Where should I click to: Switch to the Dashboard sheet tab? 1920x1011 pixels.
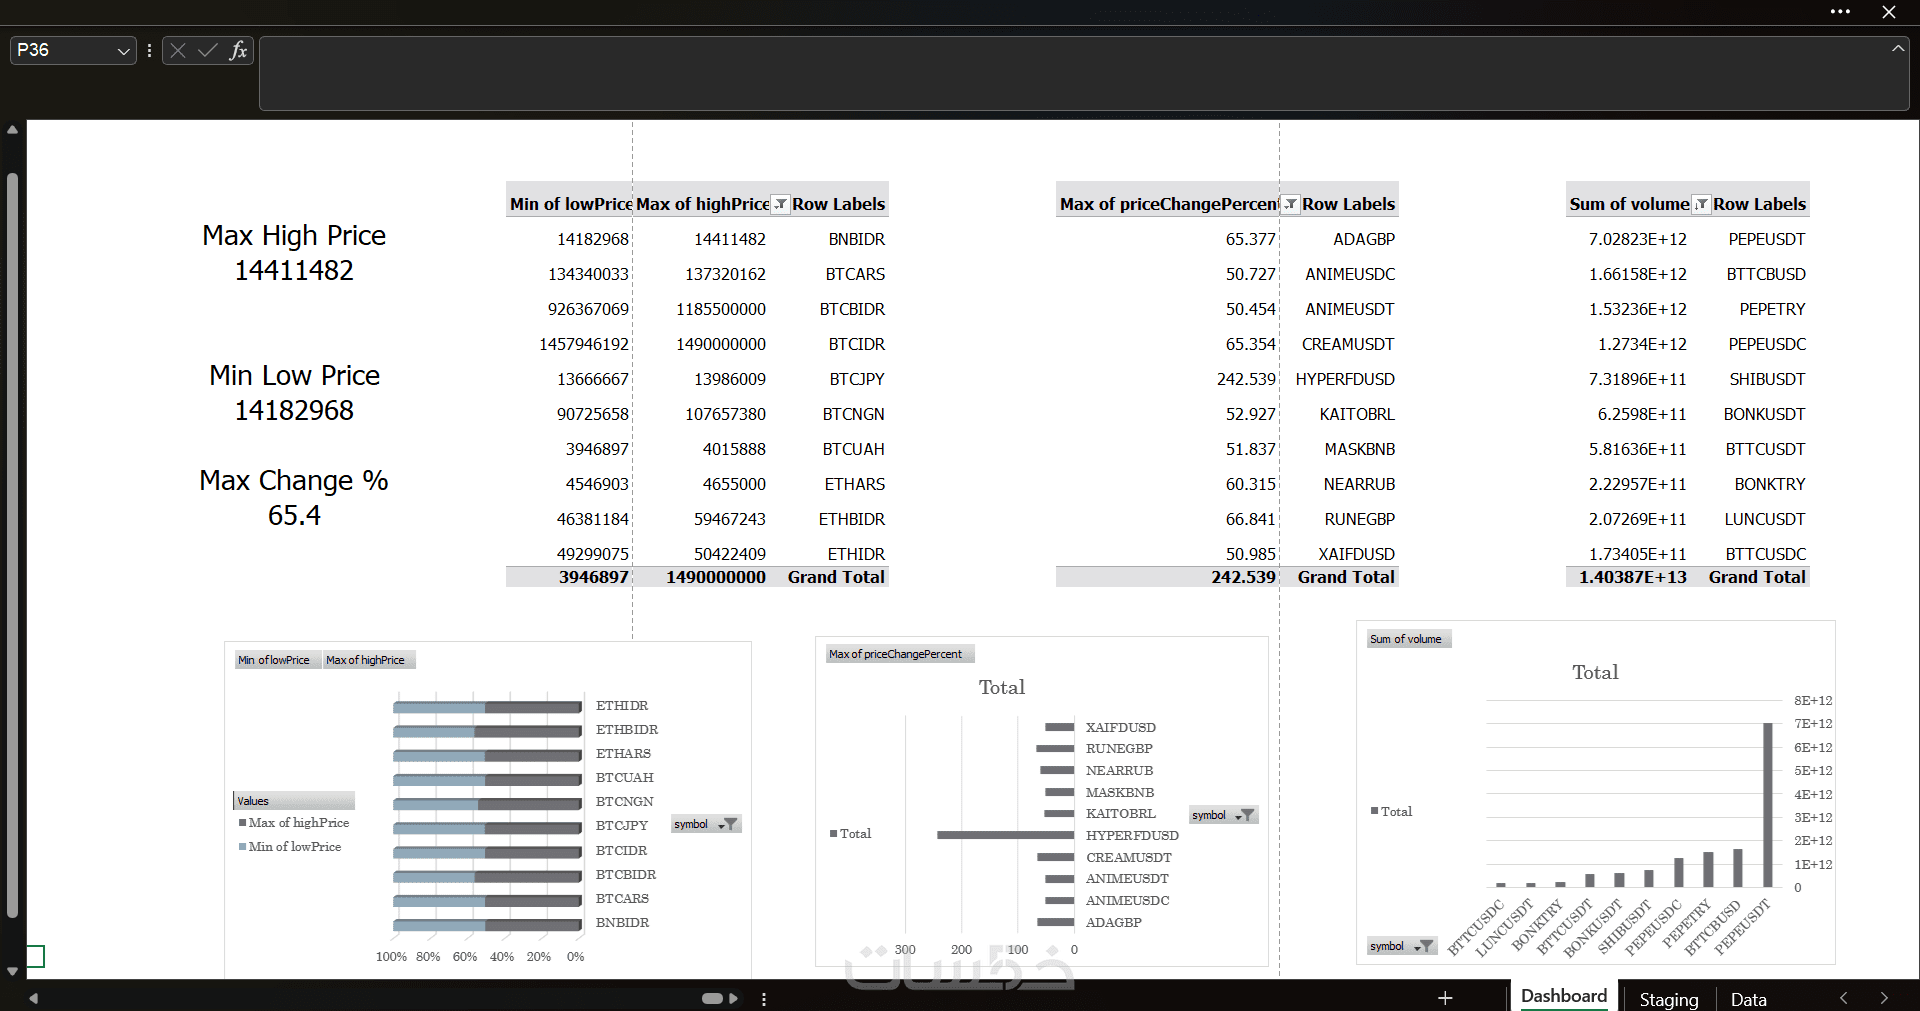(1563, 996)
